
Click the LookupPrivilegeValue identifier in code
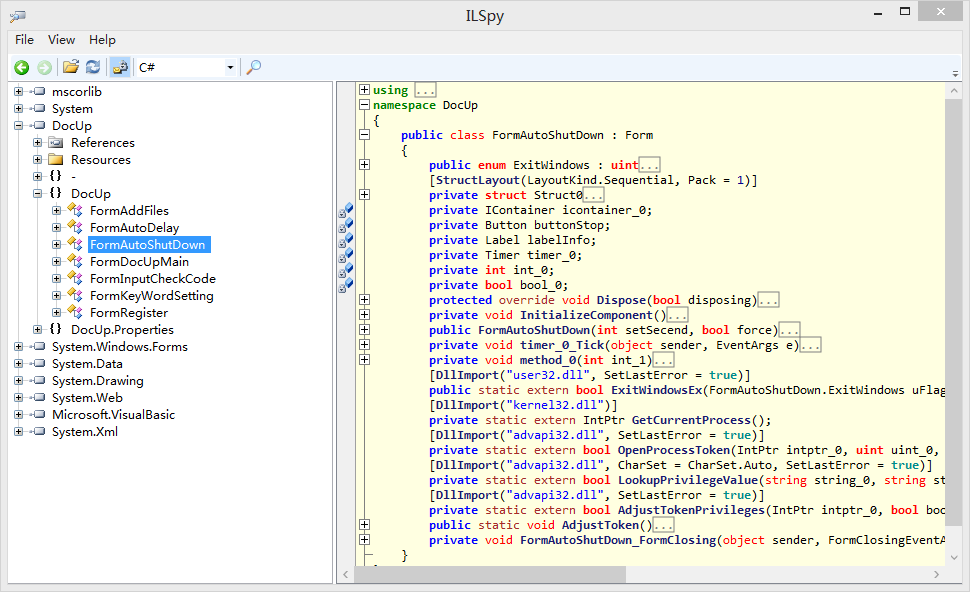click(x=688, y=480)
